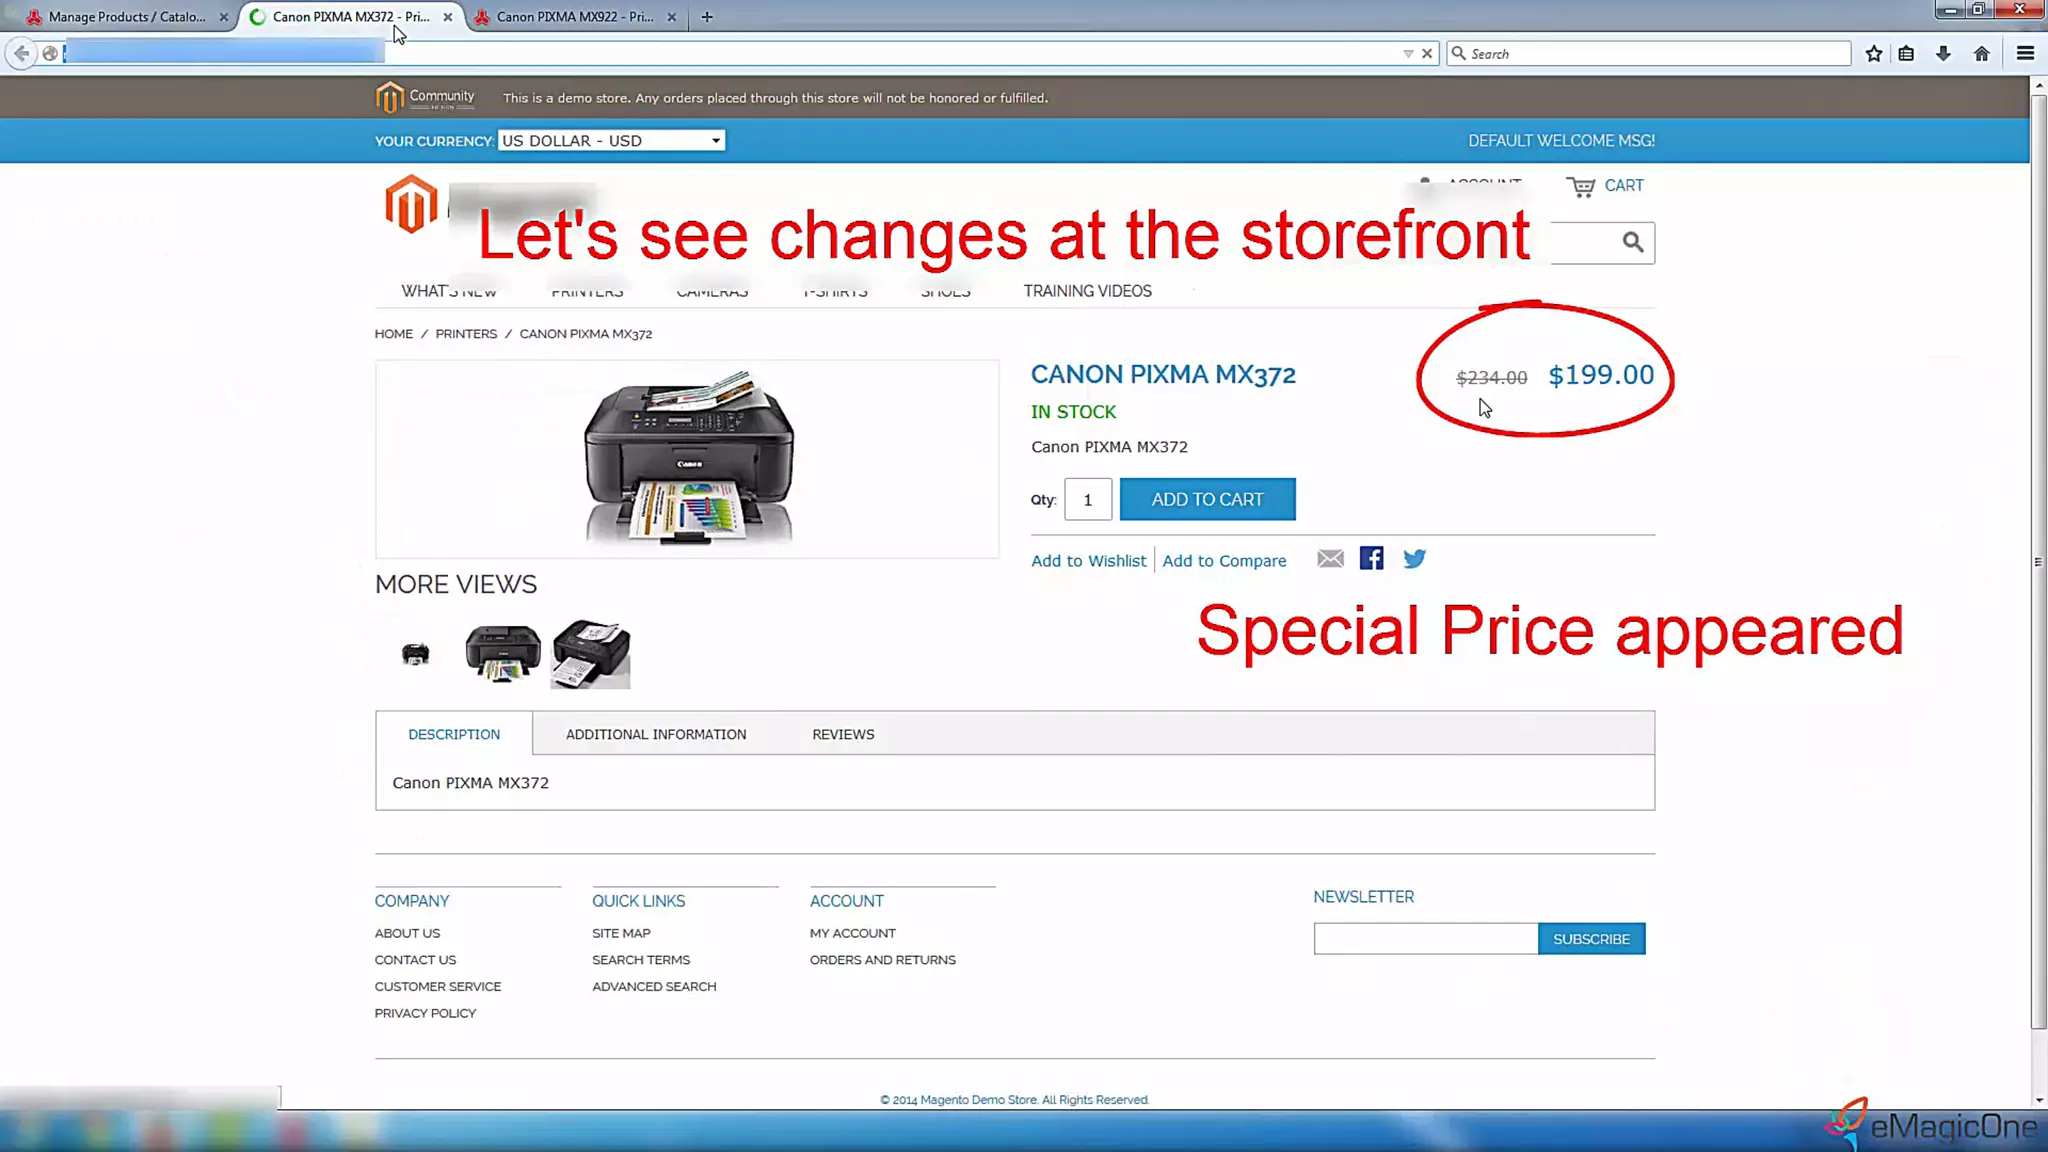Click the email-to-a-friend envelope icon
2048x1152 pixels.
(1330, 559)
